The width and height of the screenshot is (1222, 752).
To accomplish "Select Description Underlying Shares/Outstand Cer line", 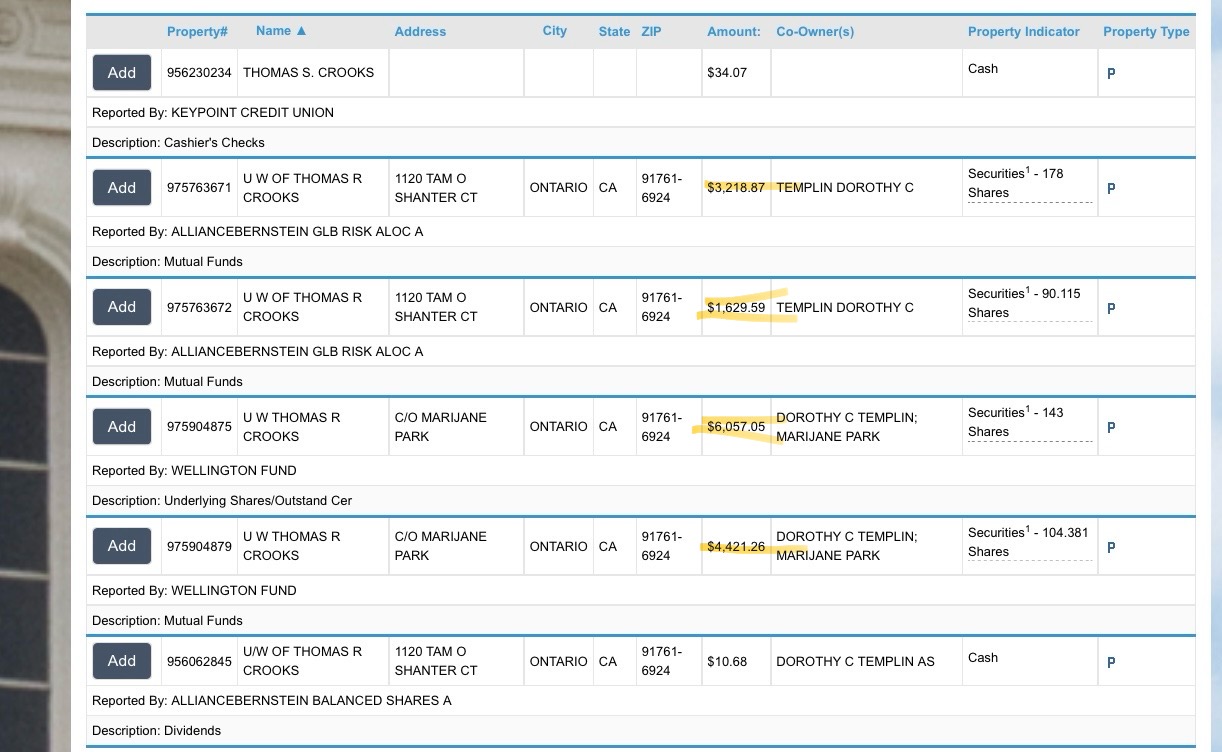I will click(x=222, y=501).
